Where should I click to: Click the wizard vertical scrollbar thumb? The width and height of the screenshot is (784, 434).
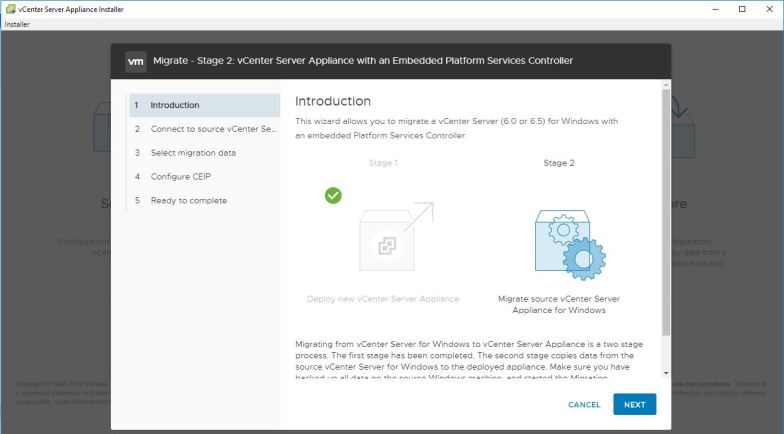(667, 210)
